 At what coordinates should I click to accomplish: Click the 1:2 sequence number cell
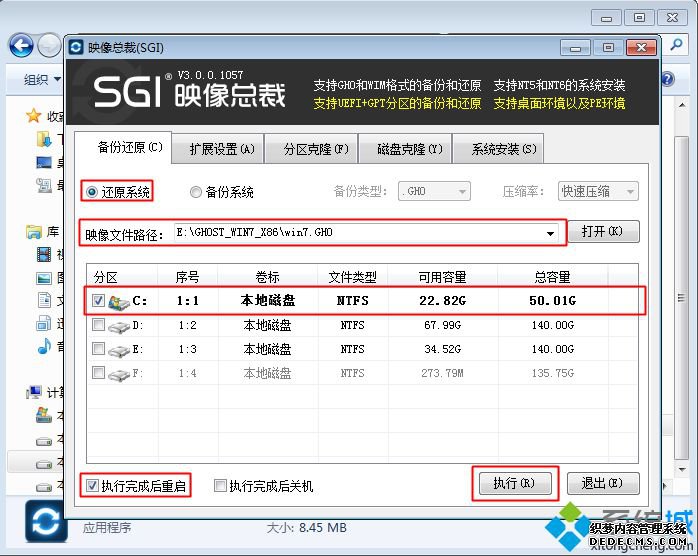point(187,325)
